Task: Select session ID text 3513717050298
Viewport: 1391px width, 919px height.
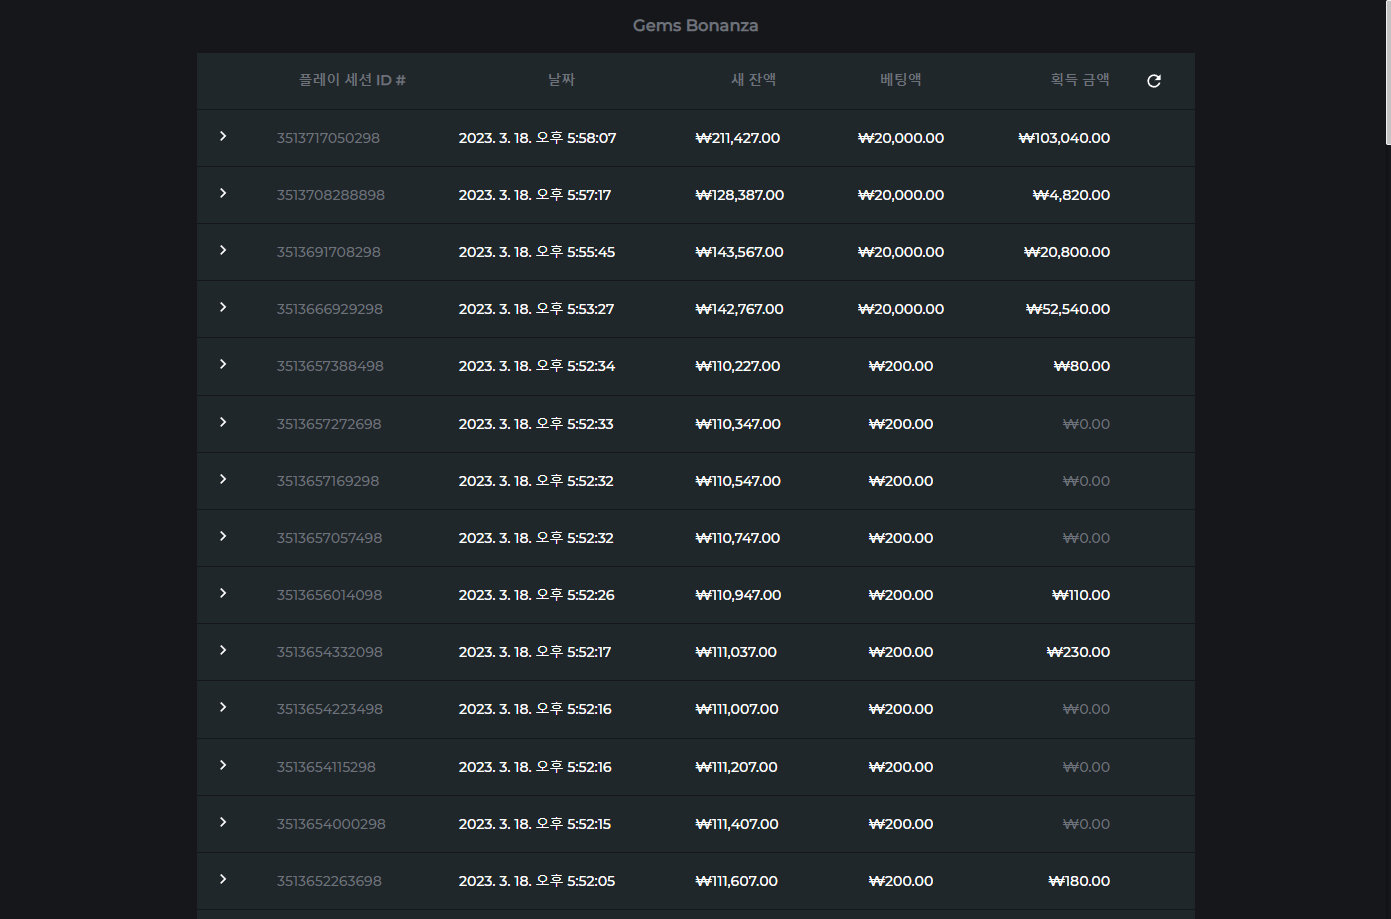Action: 328,138
